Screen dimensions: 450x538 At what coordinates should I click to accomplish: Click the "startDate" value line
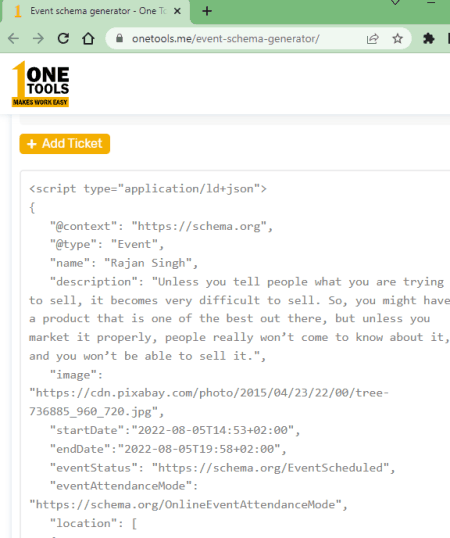[175, 430]
